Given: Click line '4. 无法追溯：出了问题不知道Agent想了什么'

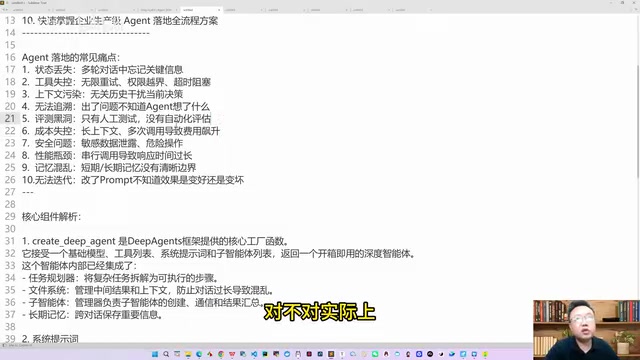Looking at the screenshot, I should click(116, 107).
